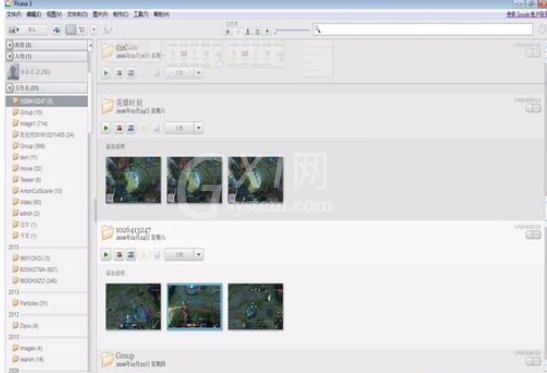Viewport: 547px width, 373px height.
Task: Click 上传 button for 英雄时刻 folder
Action: (x=179, y=128)
